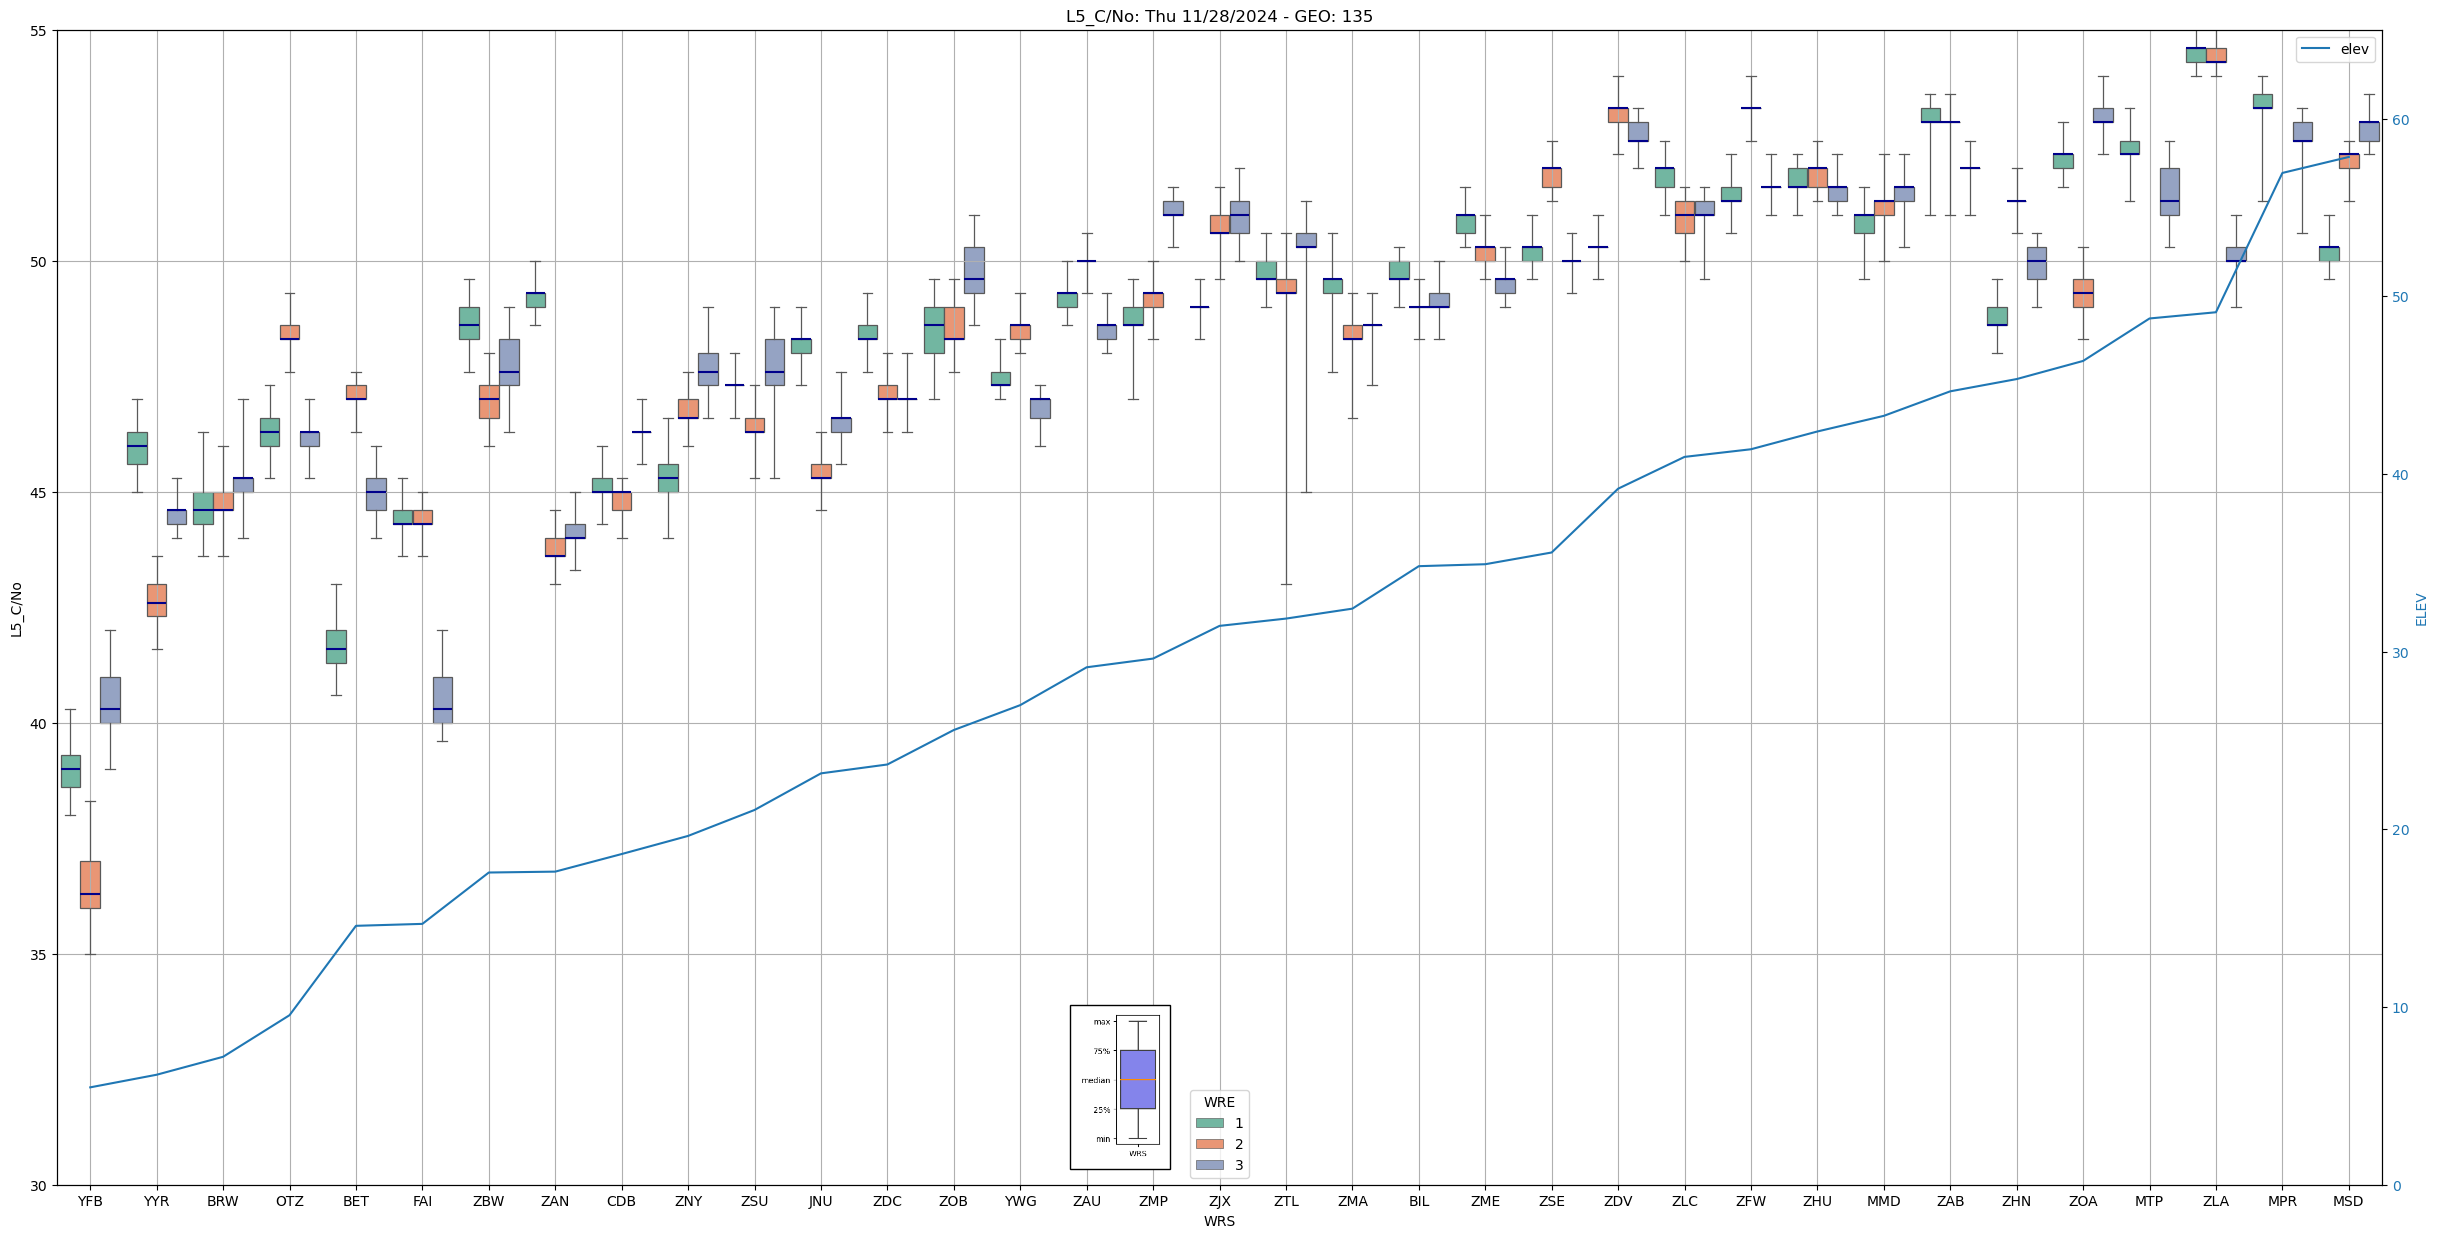Click the 30 tick on left y-axis

39,1186
